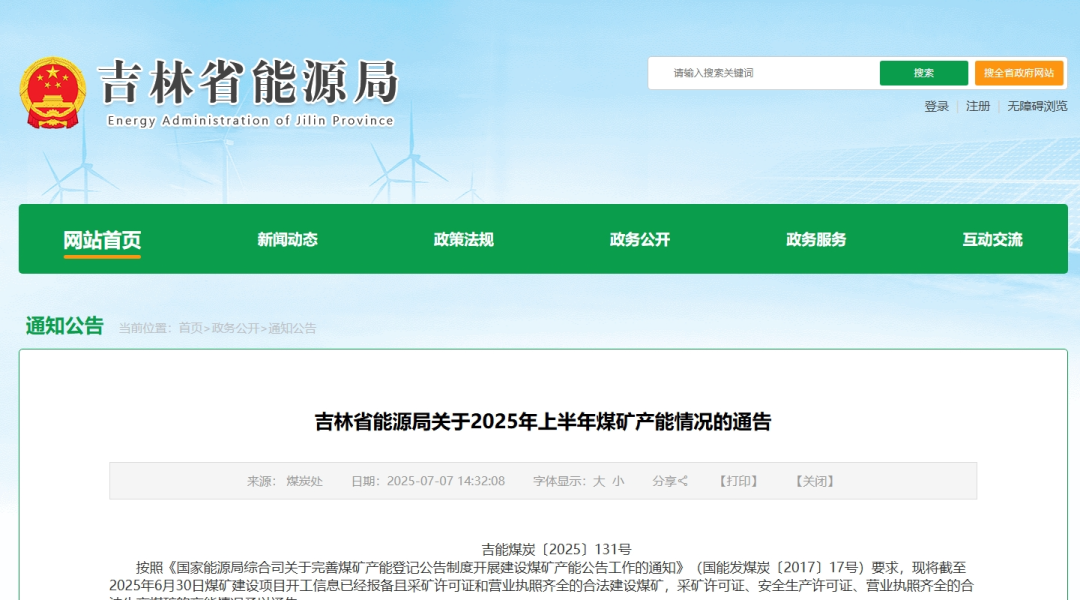This screenshot has width=1080, height=600.
Task: Click the share icon next to 分享
Action: tap(683, 481)
